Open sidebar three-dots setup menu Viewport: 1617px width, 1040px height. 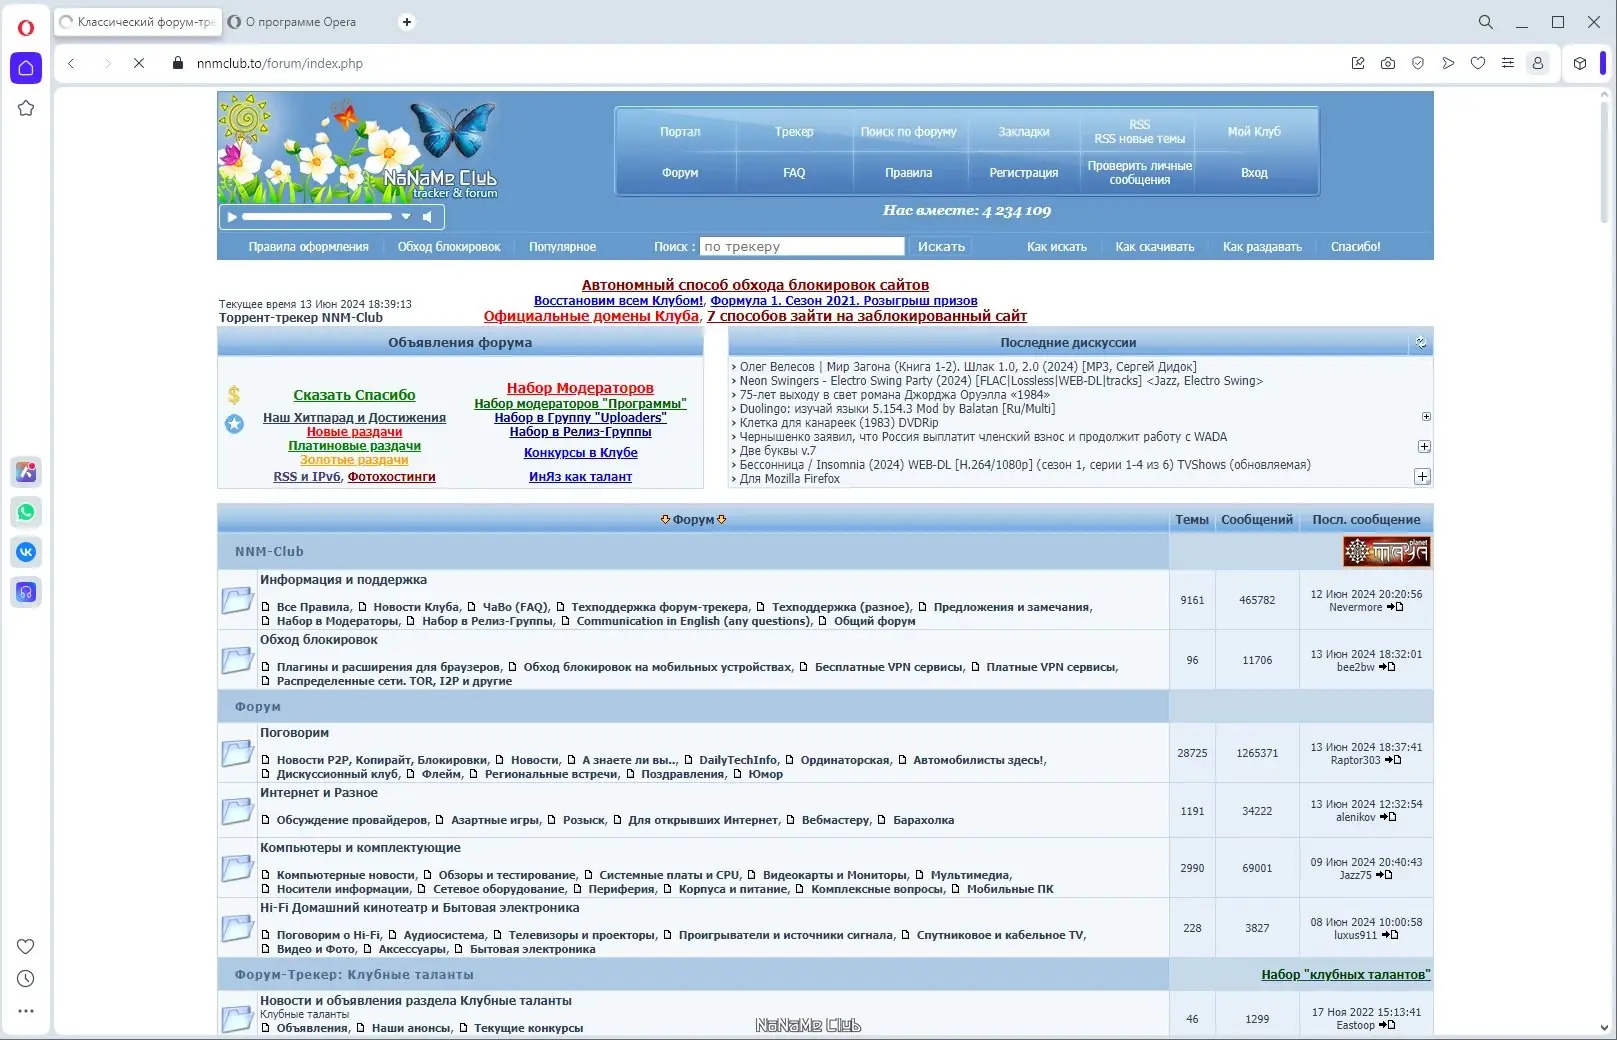[x=26, y=1011]
